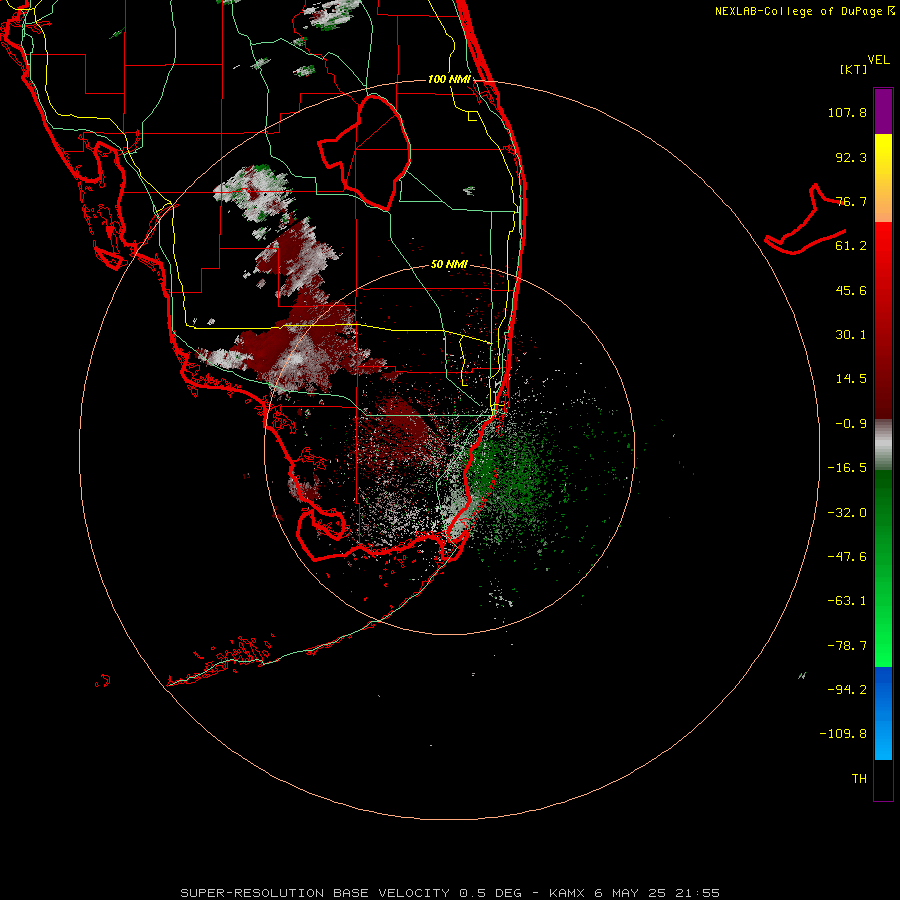The image size is (900, 900).
Task: Click the 100 NMI range ring label
Action: 449,79
